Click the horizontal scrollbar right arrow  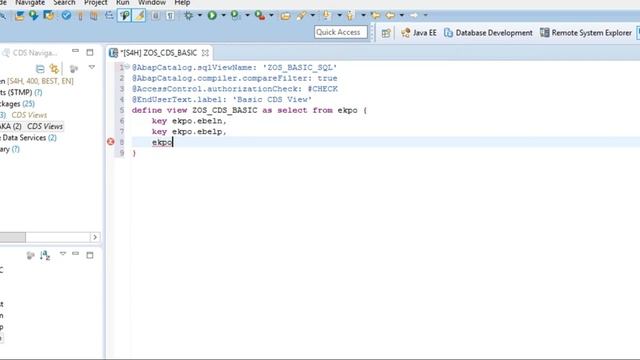click(x=95, y=237)
